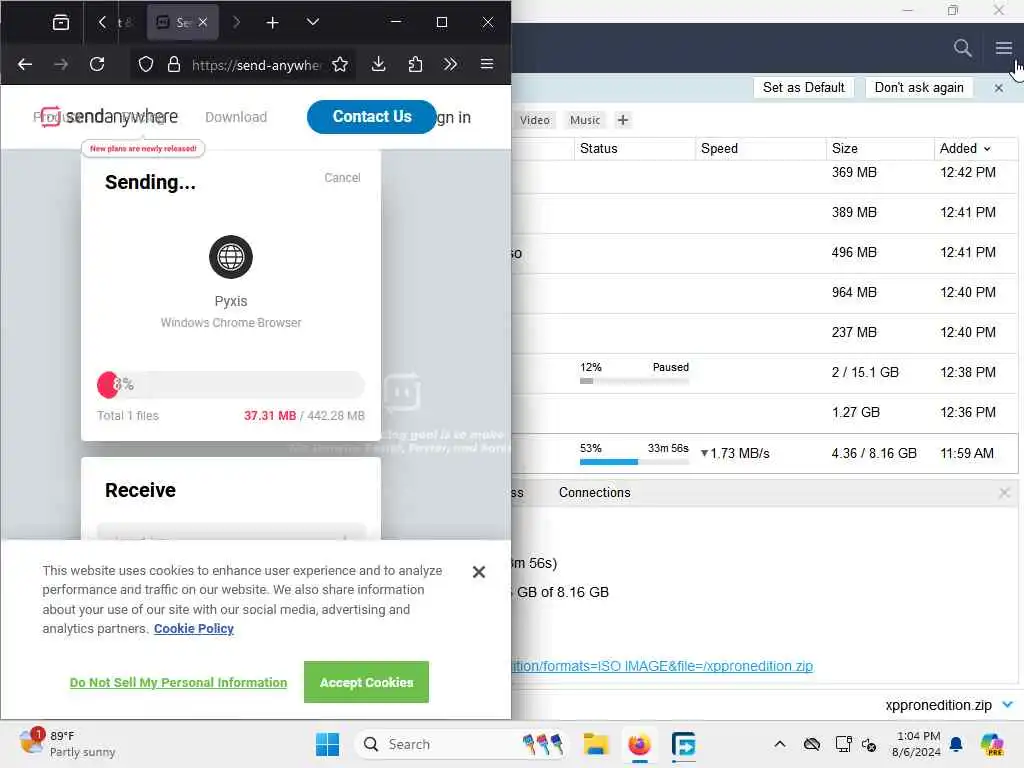Cancel the file sending transfer

(x=342, y=178)
